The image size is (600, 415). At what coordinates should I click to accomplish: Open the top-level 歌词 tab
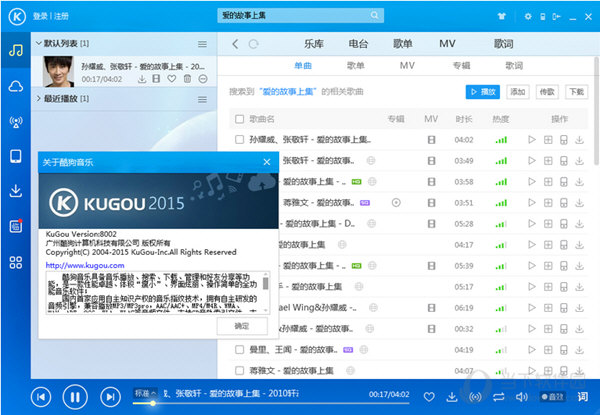click(503, 44)
